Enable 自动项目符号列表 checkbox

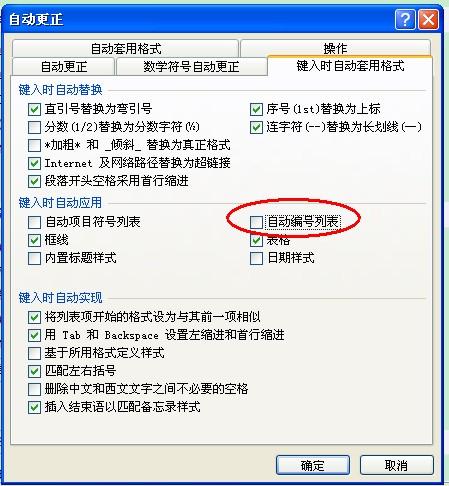coord(34,222)
